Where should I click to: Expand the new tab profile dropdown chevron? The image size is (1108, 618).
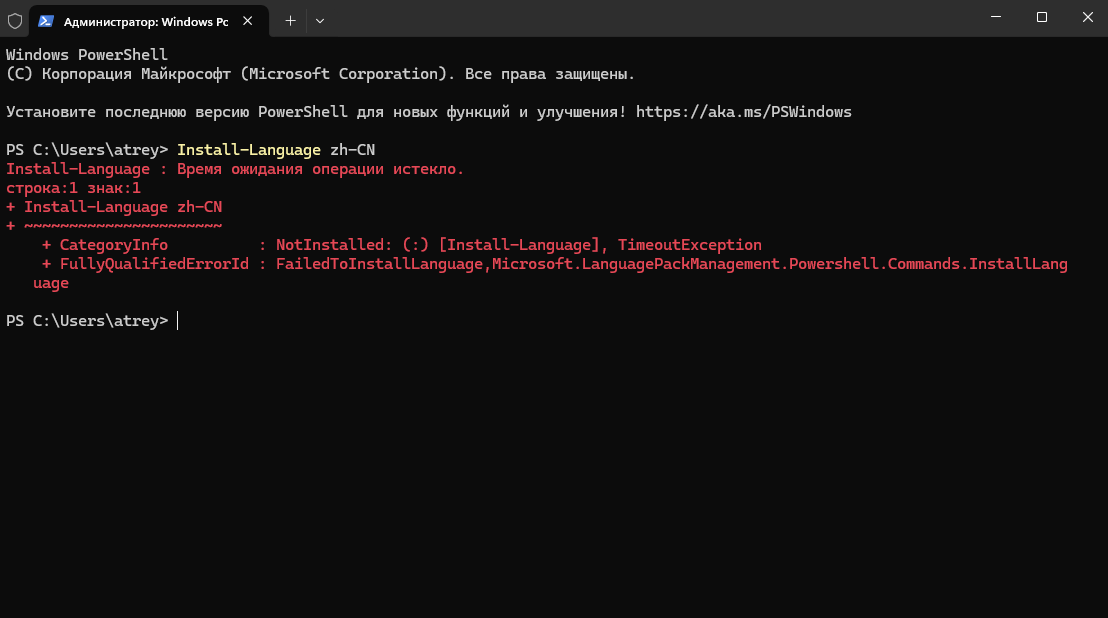point(320,21)
